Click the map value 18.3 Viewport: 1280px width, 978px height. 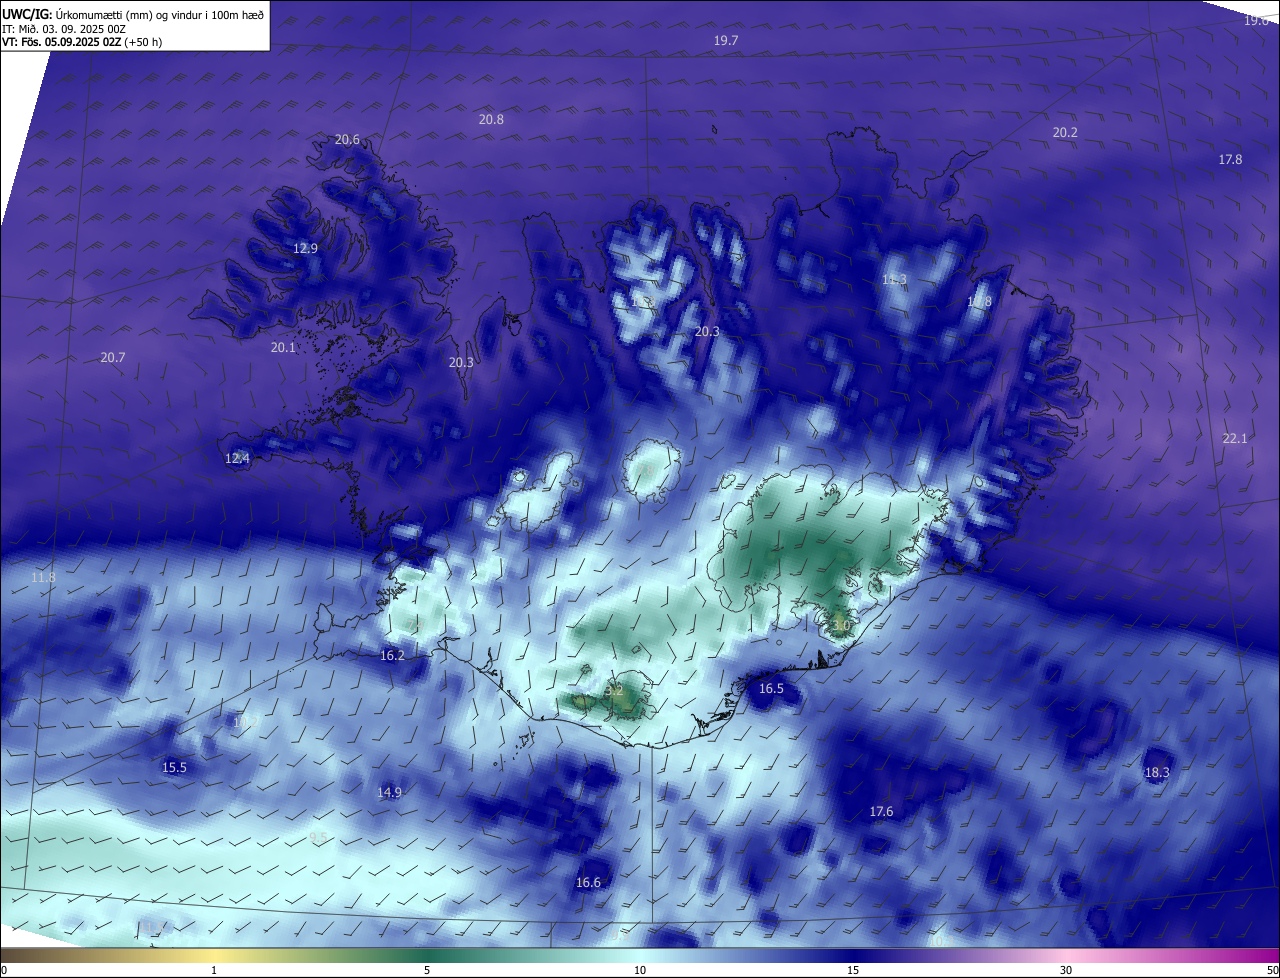click(1157, 772)
